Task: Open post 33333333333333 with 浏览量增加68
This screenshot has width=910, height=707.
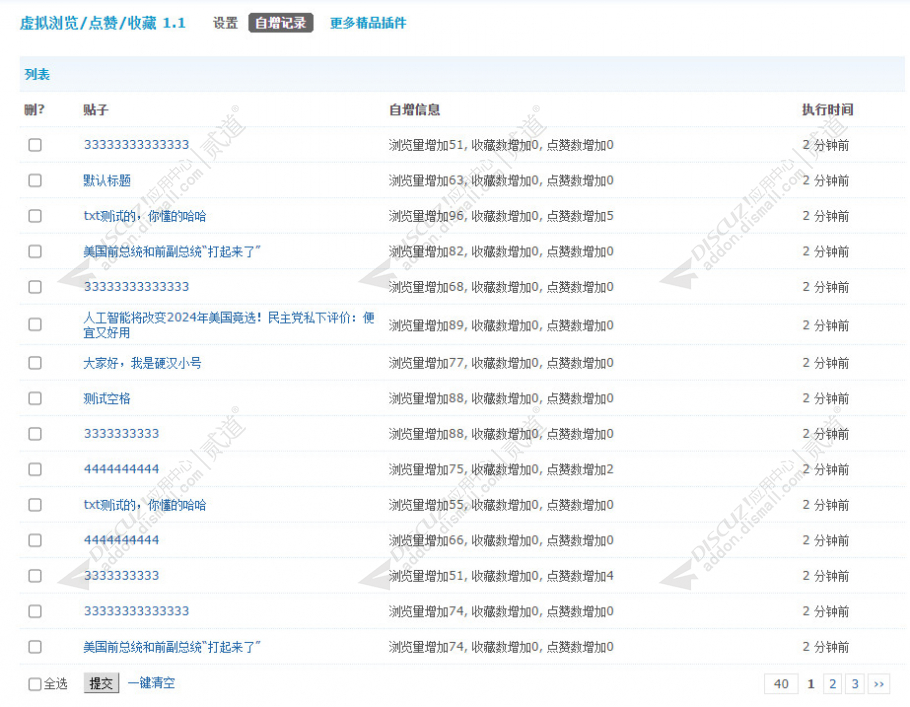Action: [136, 287]
